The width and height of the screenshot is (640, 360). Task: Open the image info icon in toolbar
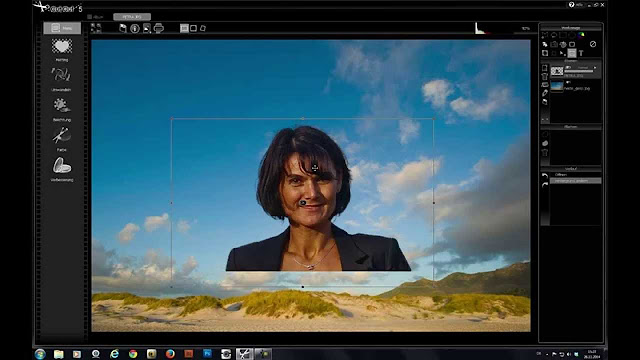135,28
